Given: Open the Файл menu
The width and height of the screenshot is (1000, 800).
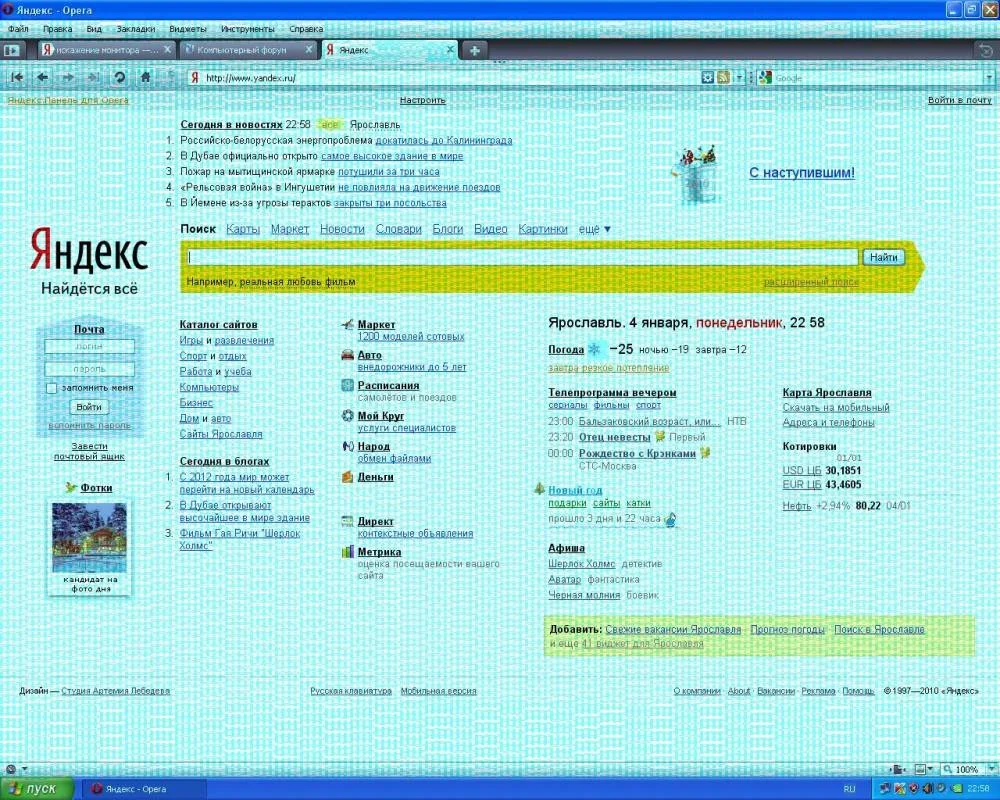Looking at the screenshot, I should (18, 29).
